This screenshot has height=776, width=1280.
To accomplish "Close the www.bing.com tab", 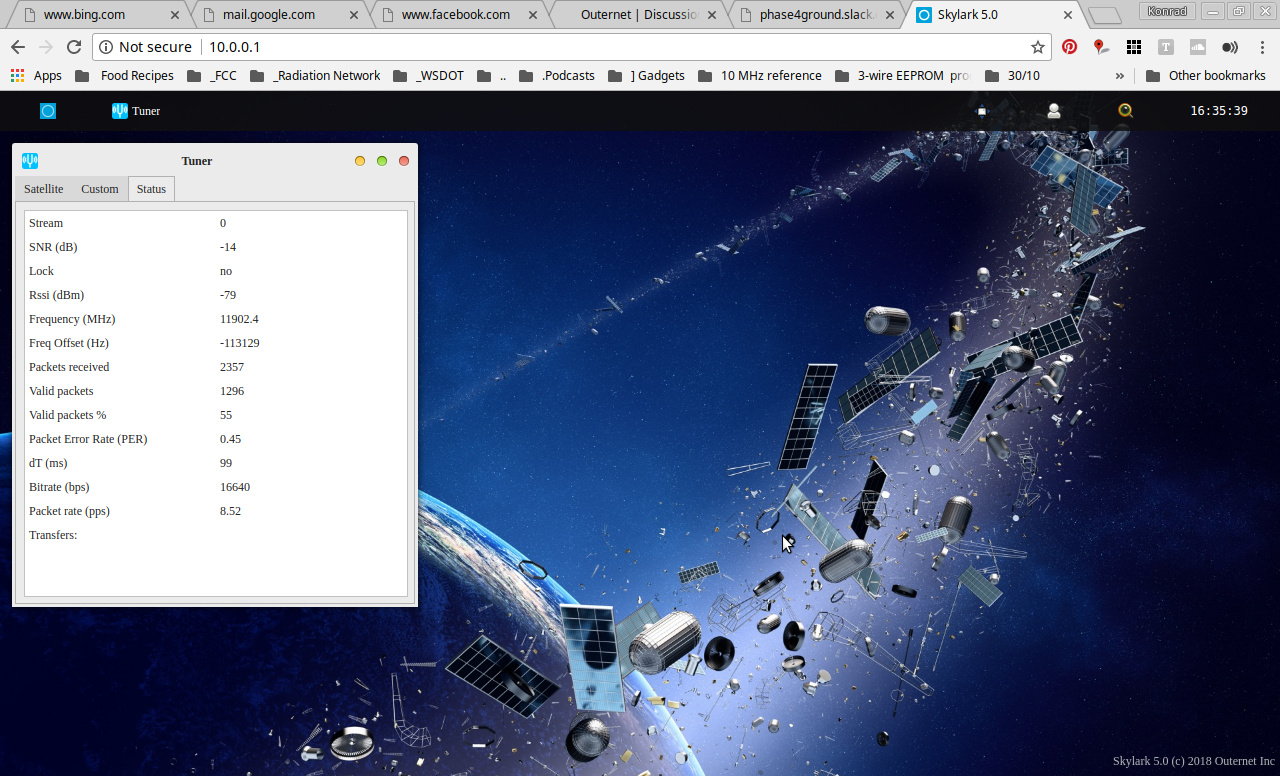I will [173, 15].
